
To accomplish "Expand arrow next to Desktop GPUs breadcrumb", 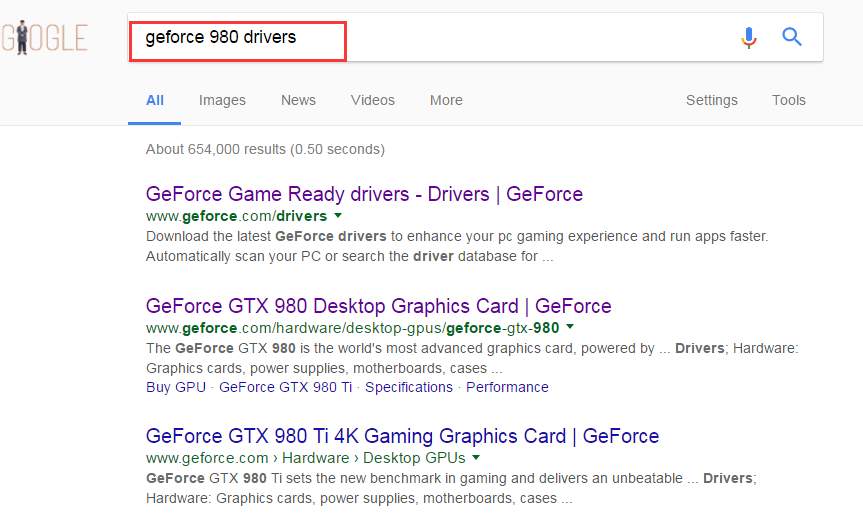I will 476,457.
